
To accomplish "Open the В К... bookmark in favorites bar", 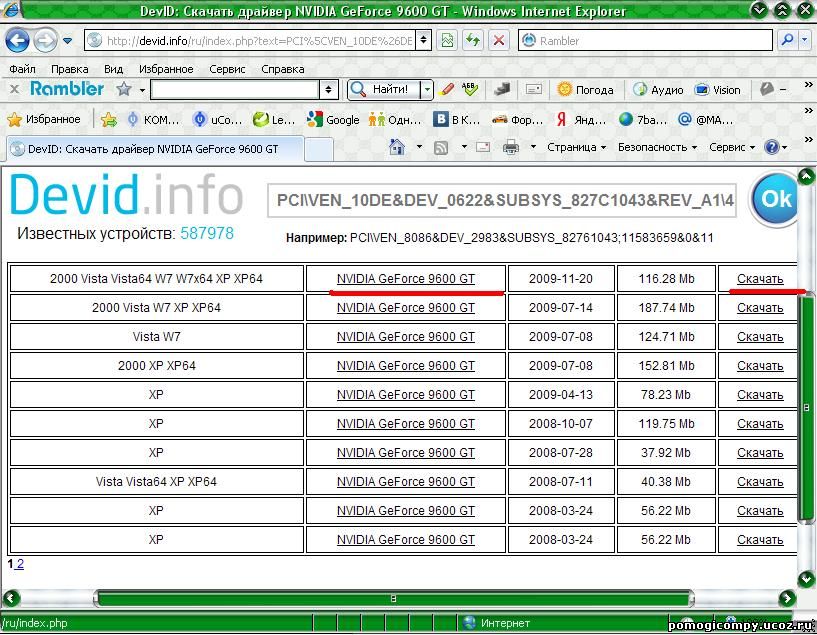I will coord(457,120).
